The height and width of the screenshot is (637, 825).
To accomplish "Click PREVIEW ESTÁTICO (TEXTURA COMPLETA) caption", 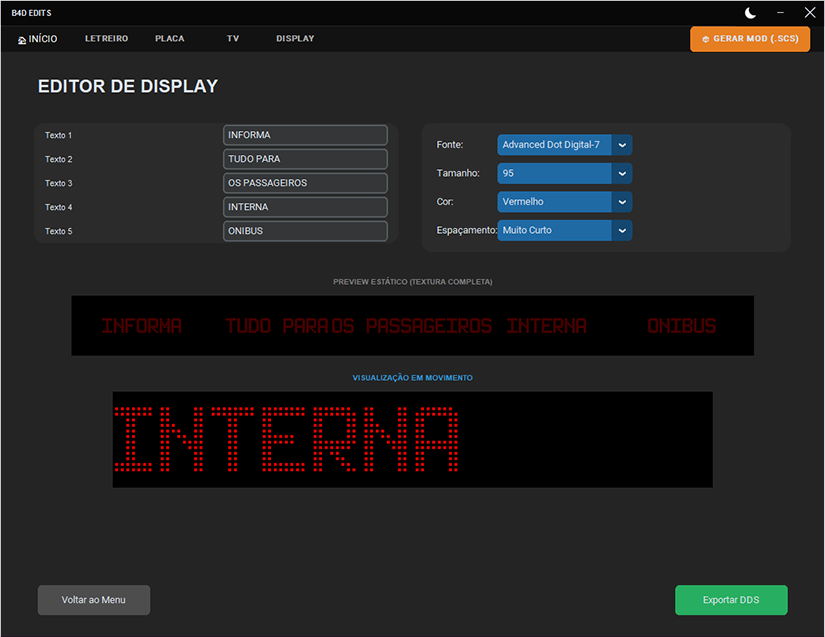I will coord(412,282).
